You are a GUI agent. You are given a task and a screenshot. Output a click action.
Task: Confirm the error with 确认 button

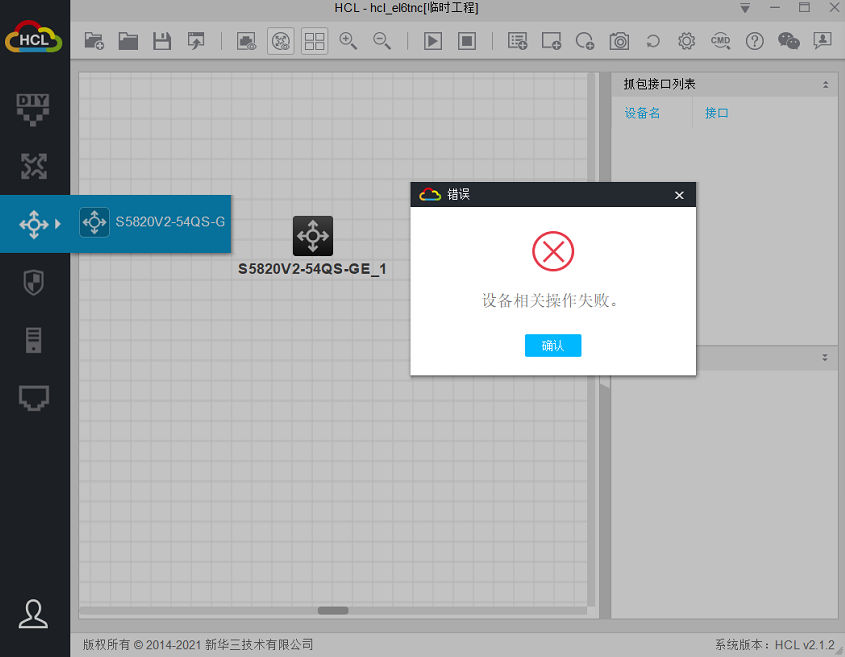coord(553,345)
